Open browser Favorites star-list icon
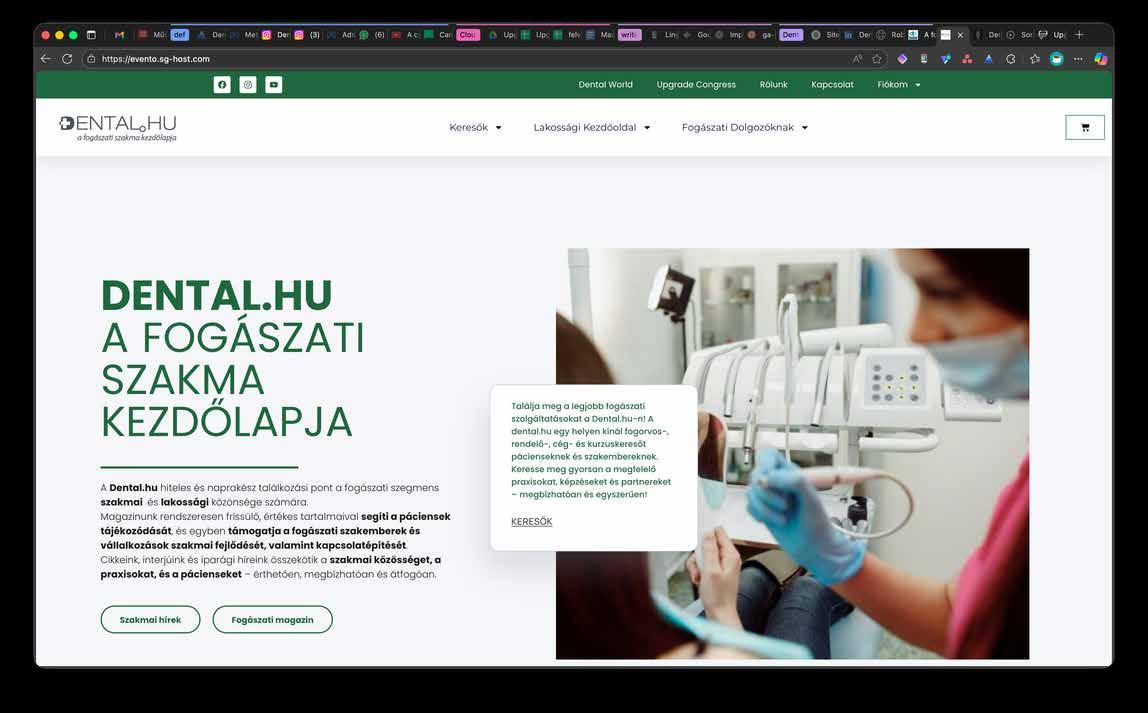This screenshot has height=713, width=1148. pos(1034,59)
